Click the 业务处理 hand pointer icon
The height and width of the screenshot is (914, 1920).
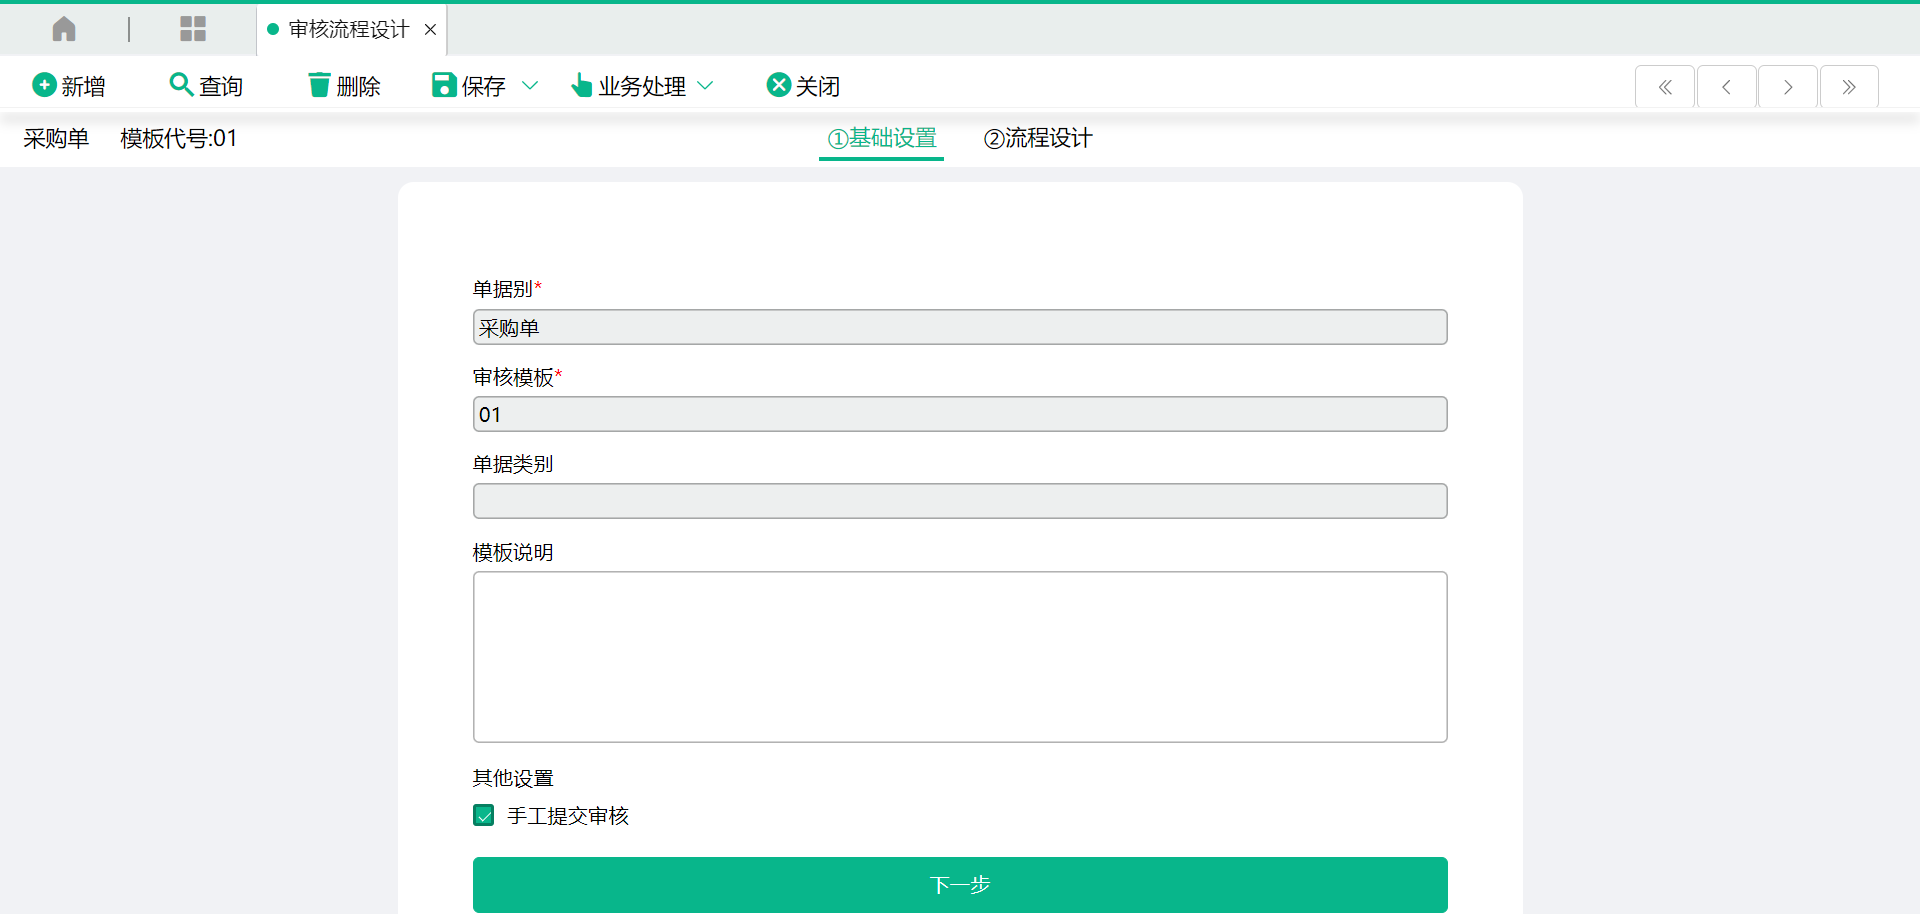click(582, 85)
